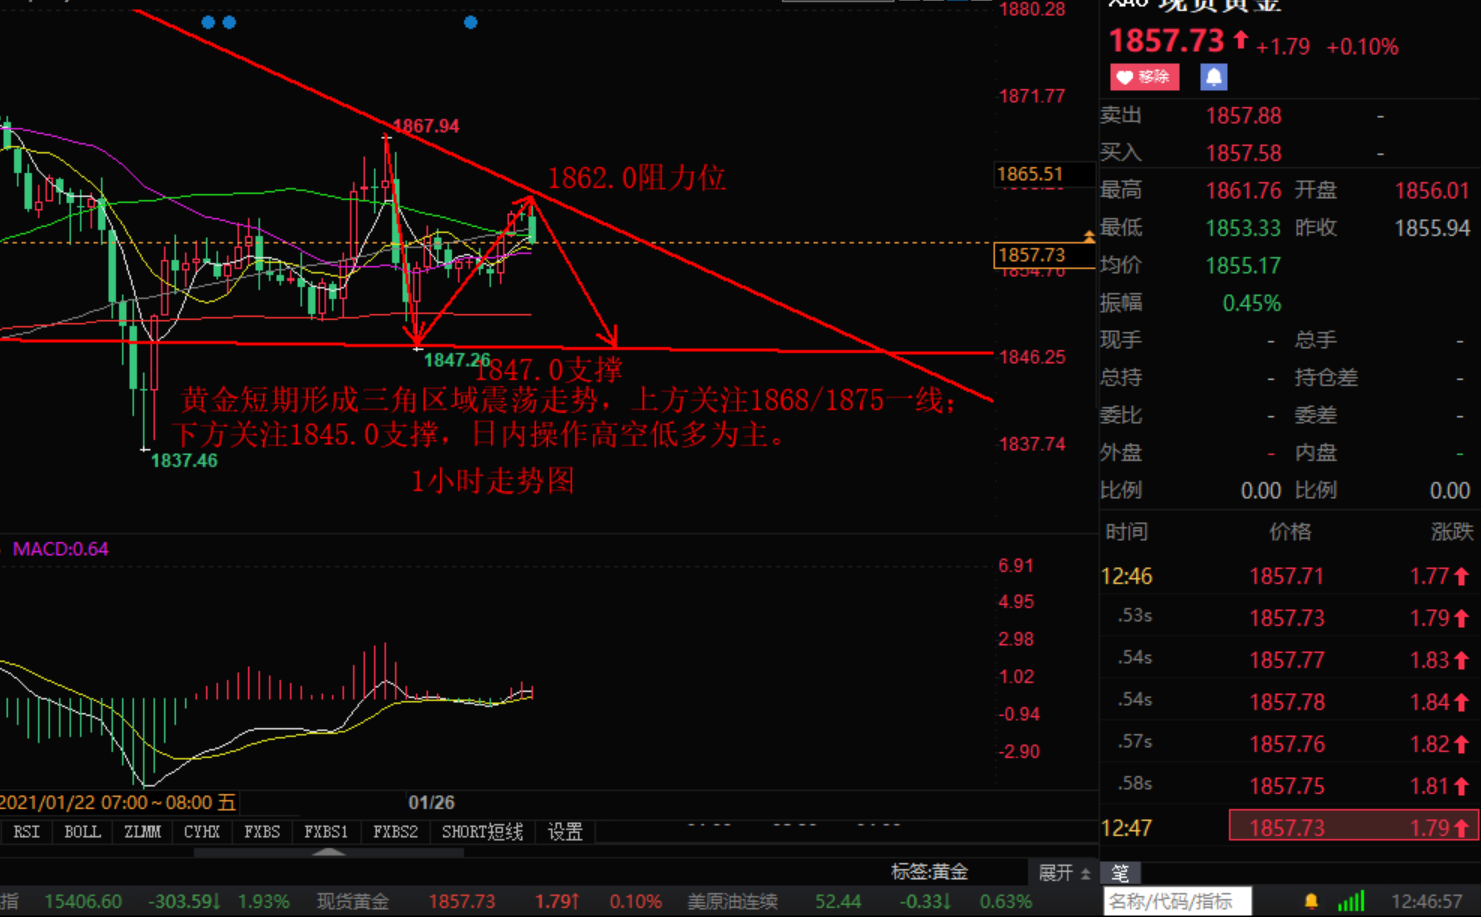Click the 标签:黄金 tag label

(929, 872)
